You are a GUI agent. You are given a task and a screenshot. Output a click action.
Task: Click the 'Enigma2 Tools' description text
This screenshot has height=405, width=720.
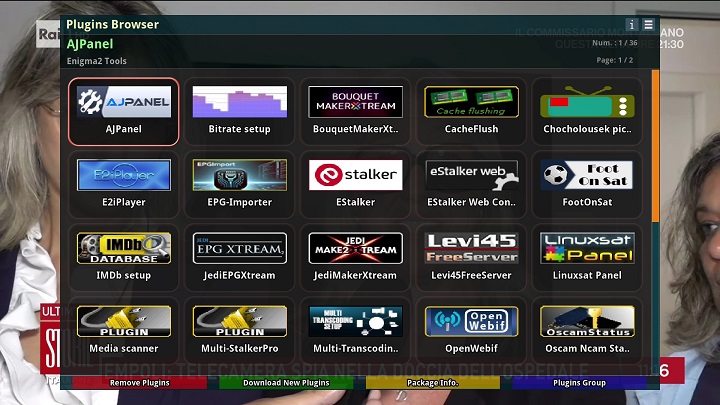click(x=96, y=61)
